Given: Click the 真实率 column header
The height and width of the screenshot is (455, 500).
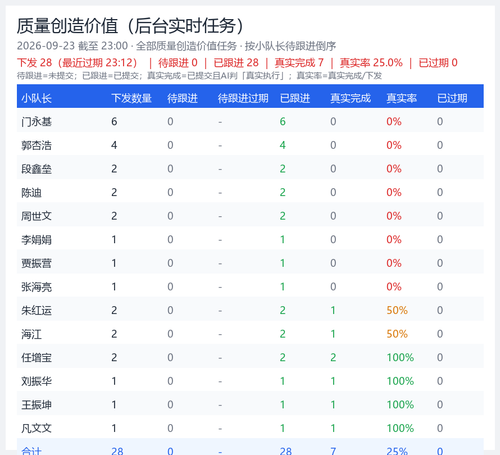Looking at the screenshot, I should 402,98.
